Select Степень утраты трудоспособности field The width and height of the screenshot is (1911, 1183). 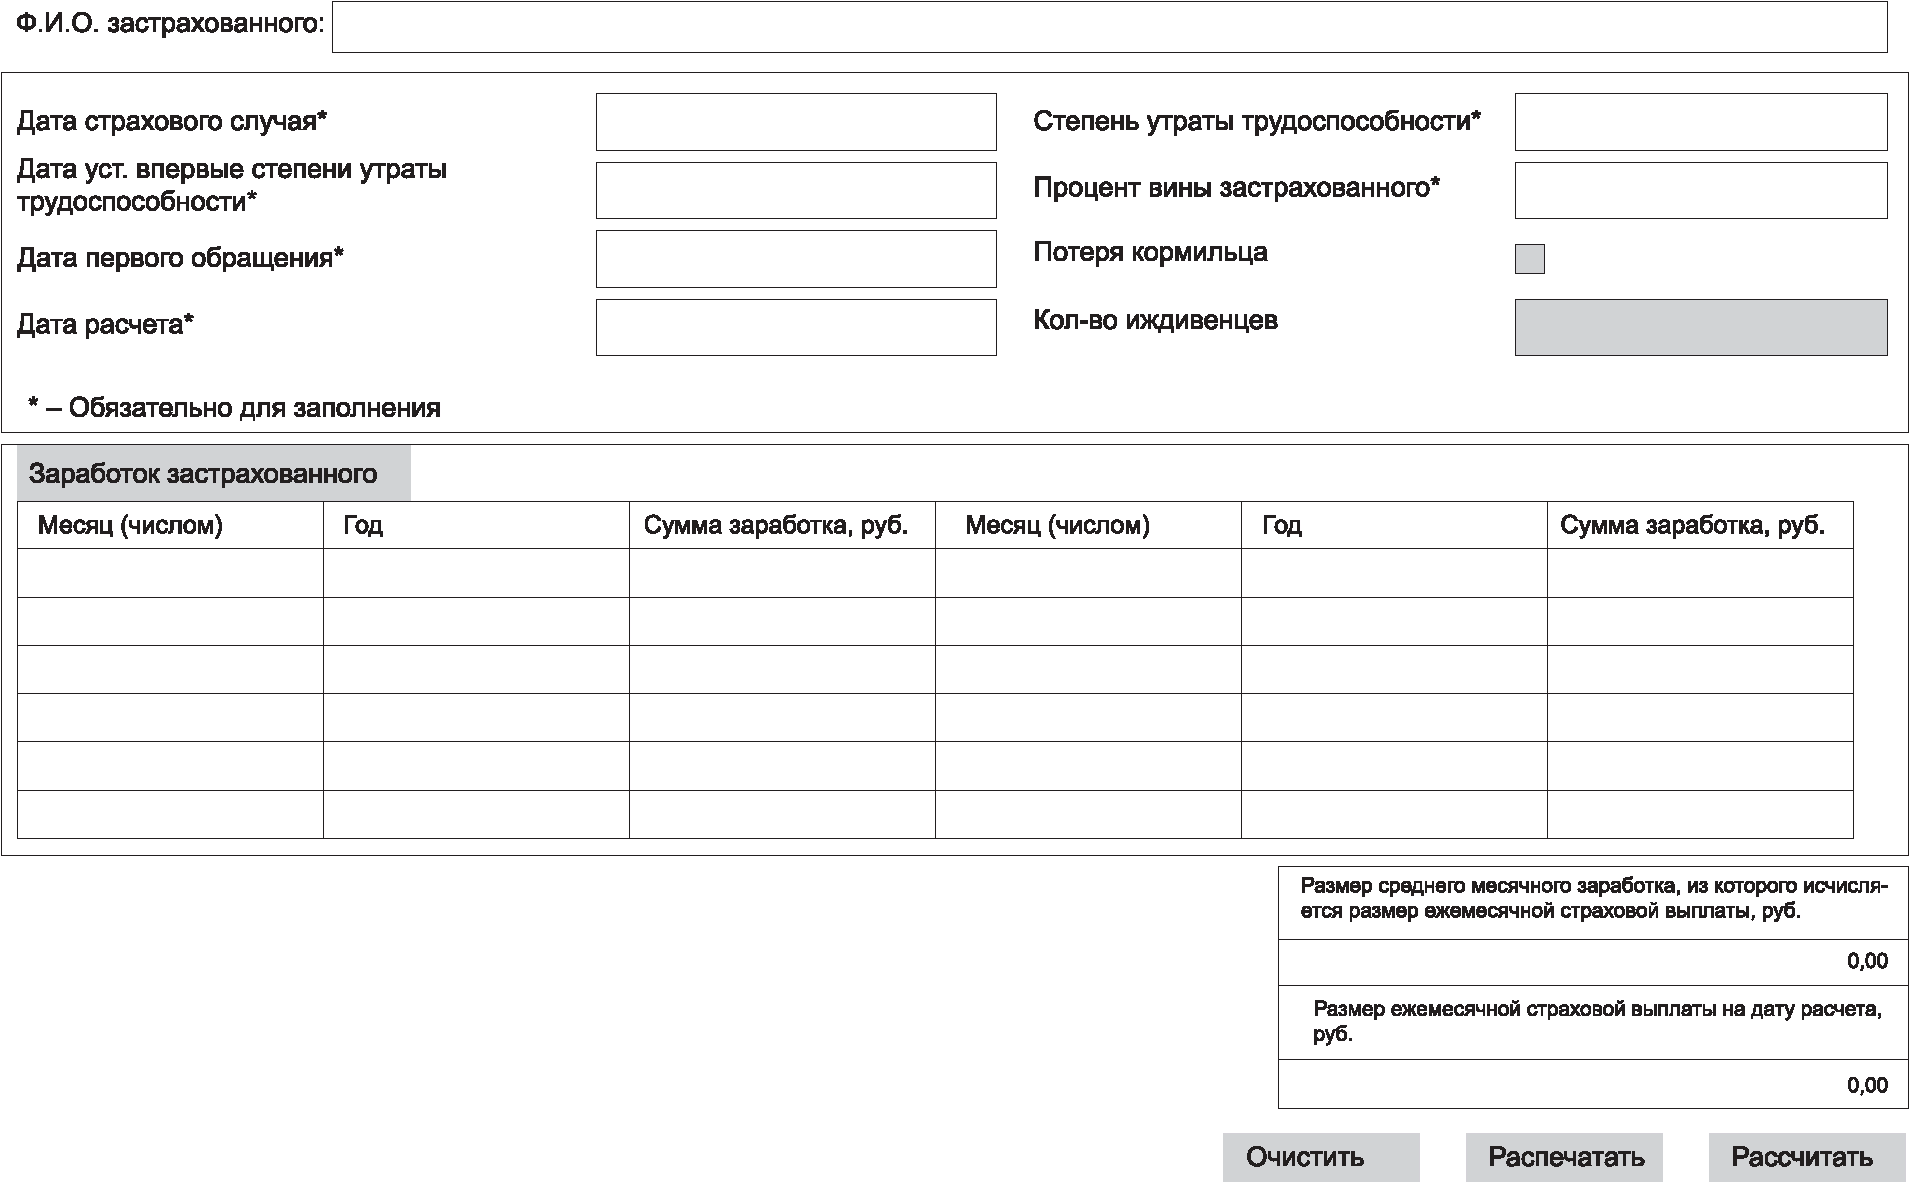1701,122
